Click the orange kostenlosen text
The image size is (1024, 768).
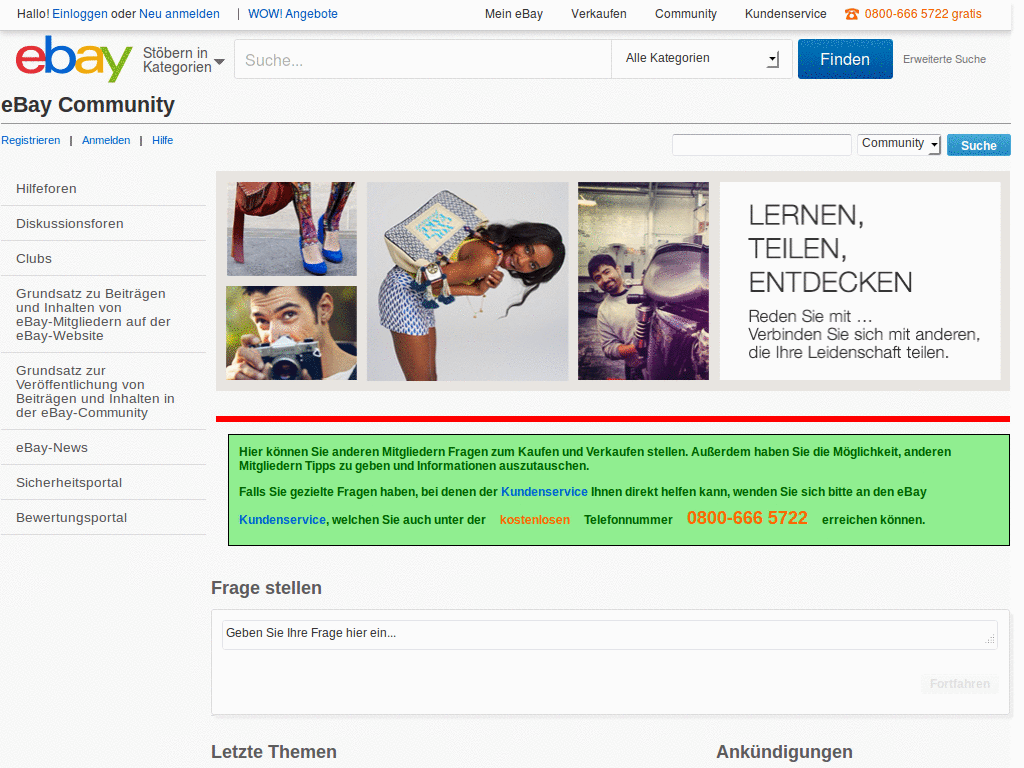click(535, 520)
